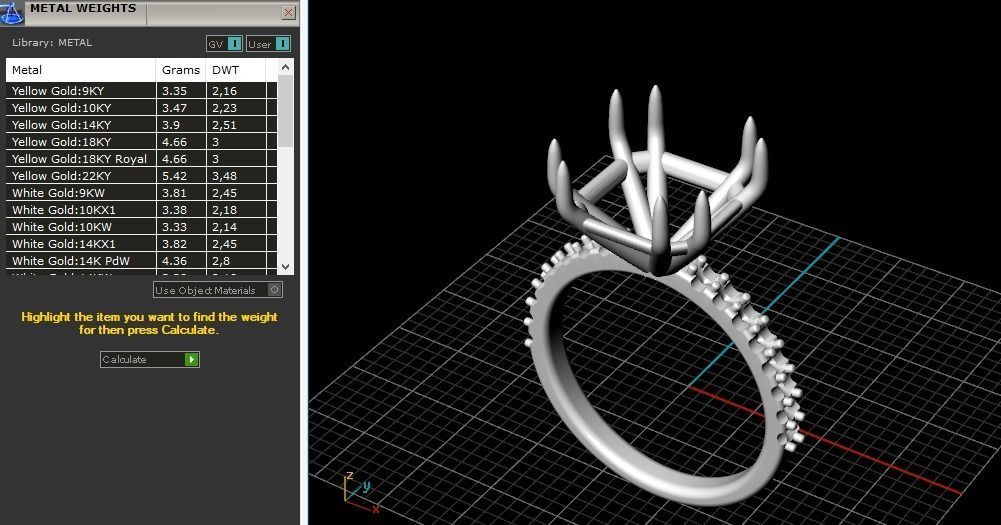The width and height of the screenshot is (1001, 525).
Task: Click the 3.9 grams value
Action: tap(171, 125)
